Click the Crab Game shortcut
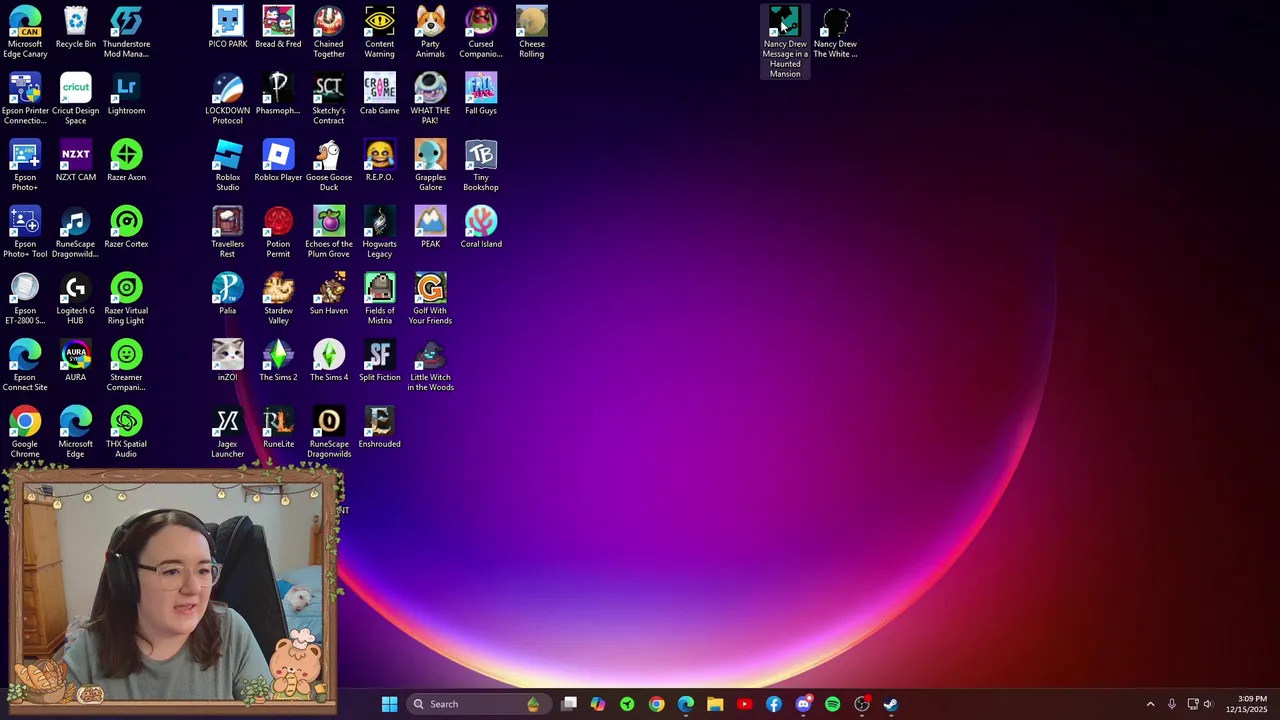The height and width of the screenshot is (720, 1280). pyautogui.click(x=379, y=95)
